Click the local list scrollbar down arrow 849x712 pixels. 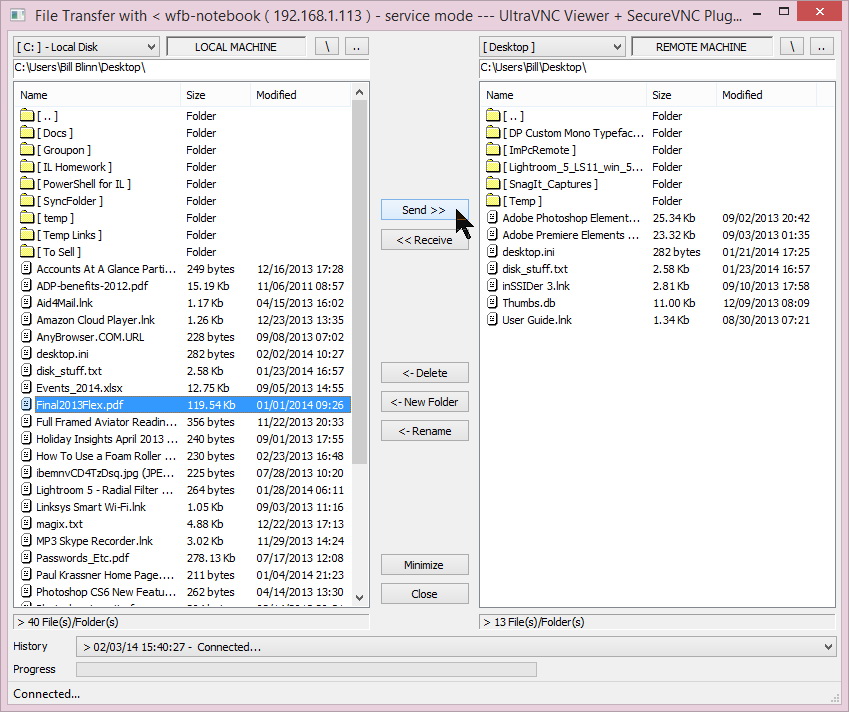[360, 598]
